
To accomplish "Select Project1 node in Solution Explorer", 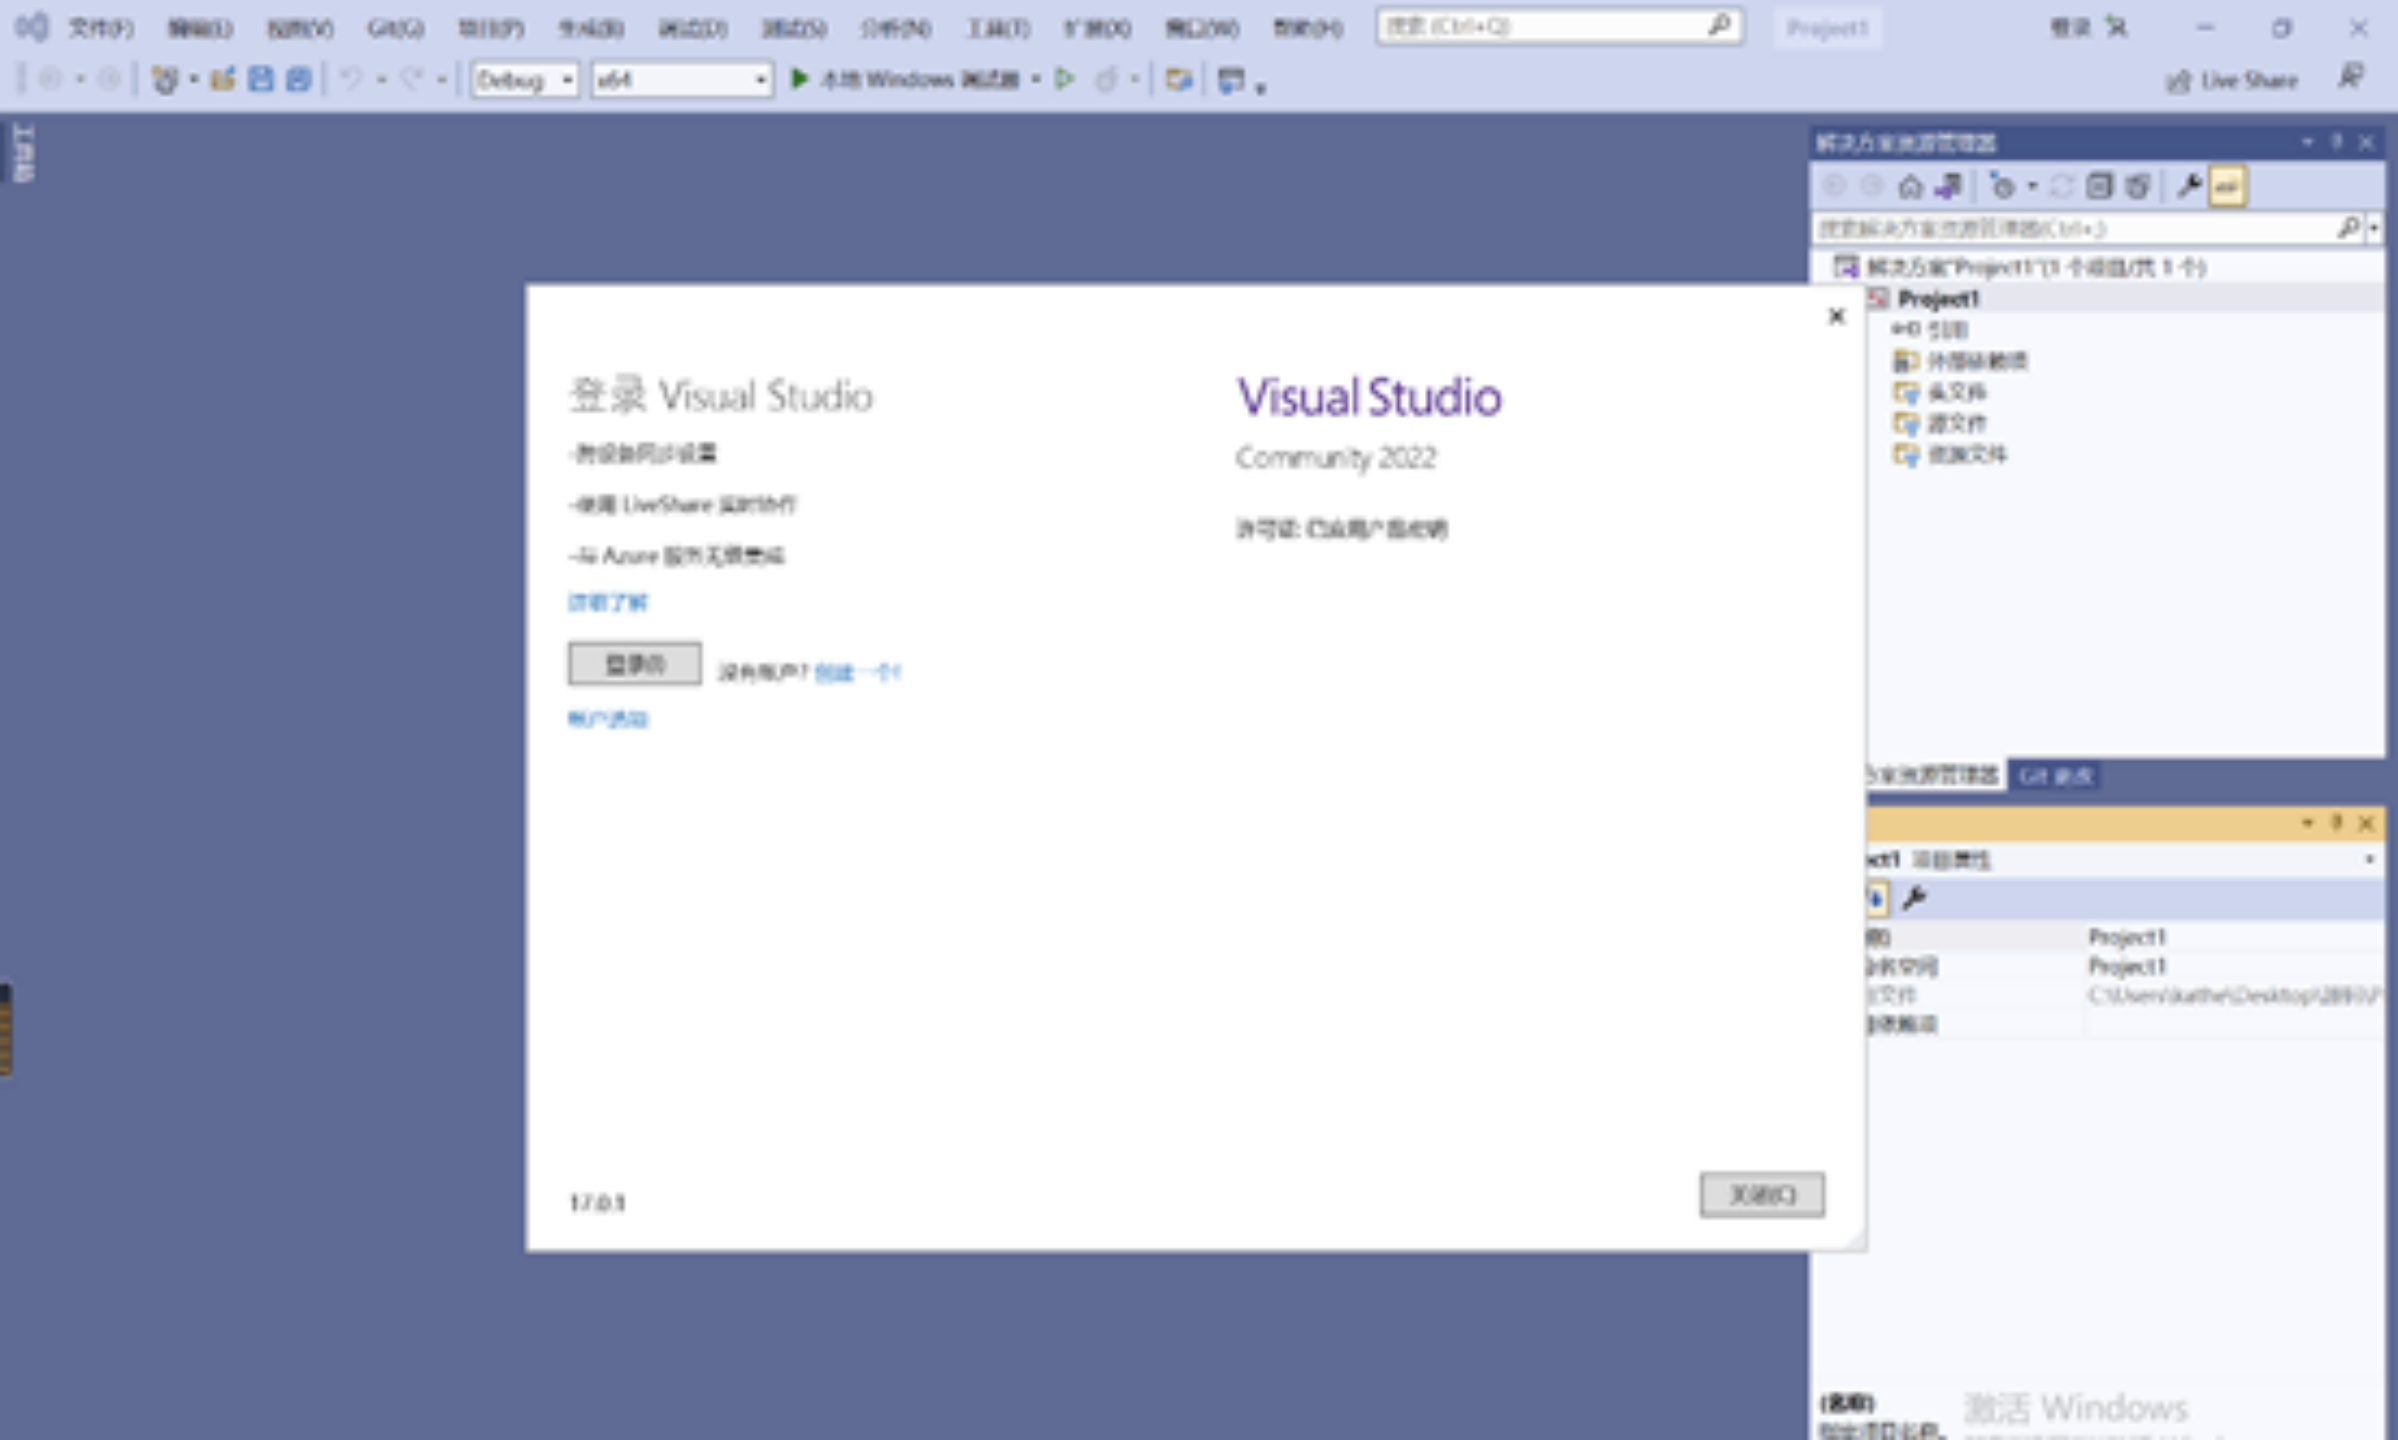I will click(x=1938, y=298).
